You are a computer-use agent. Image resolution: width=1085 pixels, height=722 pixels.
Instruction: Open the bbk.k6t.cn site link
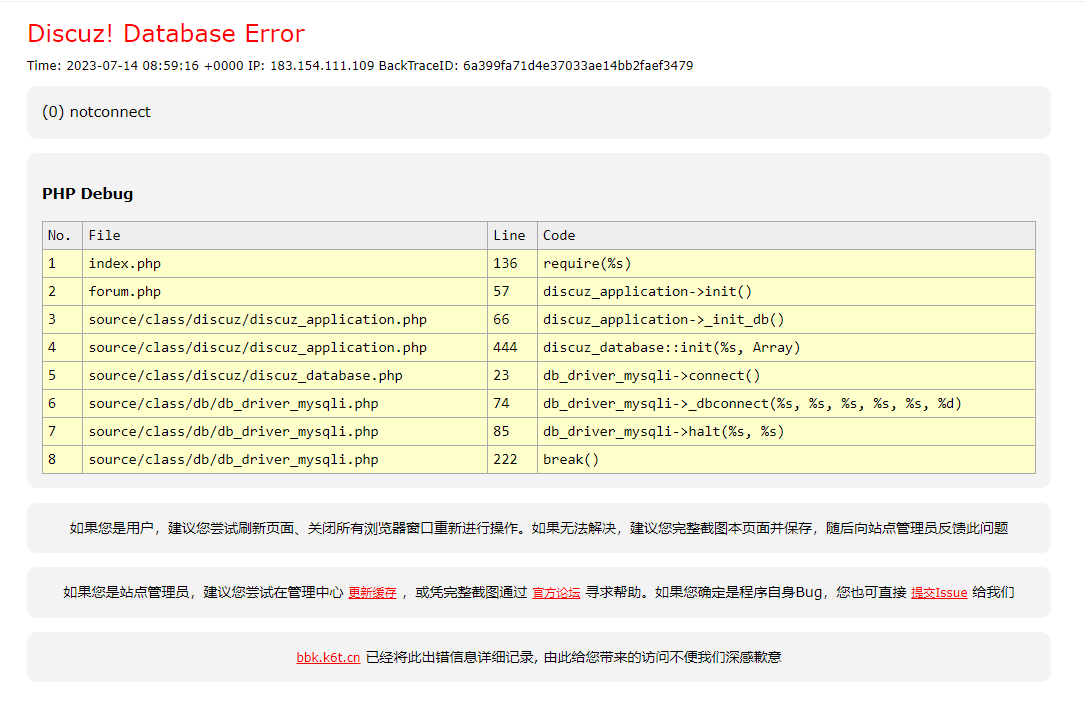[328, 657]
